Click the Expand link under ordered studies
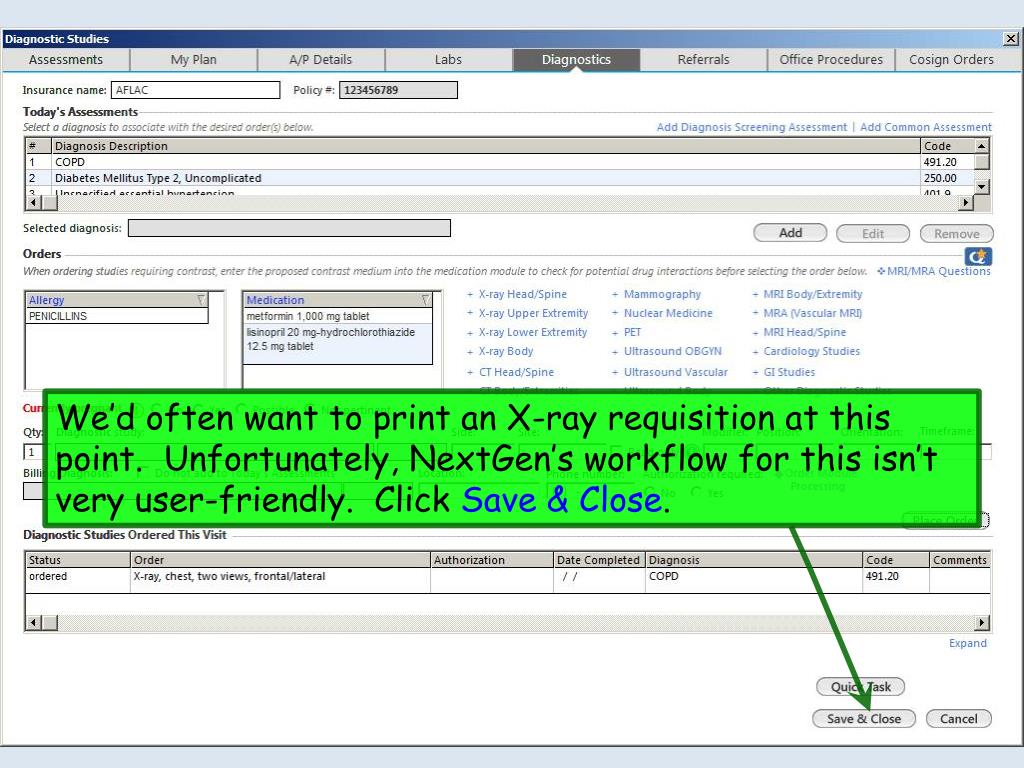The width and height of the screenshot is (1024, 768). (967, 643)
